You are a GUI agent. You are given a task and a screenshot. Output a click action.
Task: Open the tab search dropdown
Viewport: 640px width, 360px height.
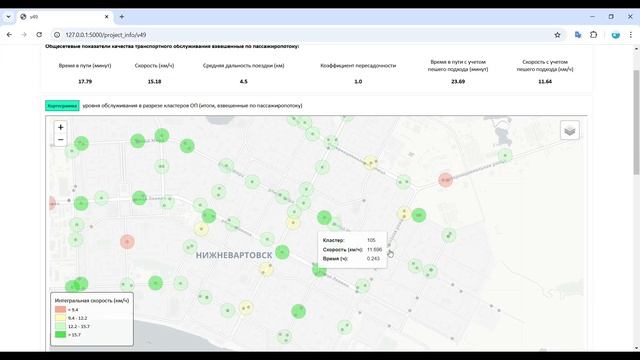pos(8,17)
